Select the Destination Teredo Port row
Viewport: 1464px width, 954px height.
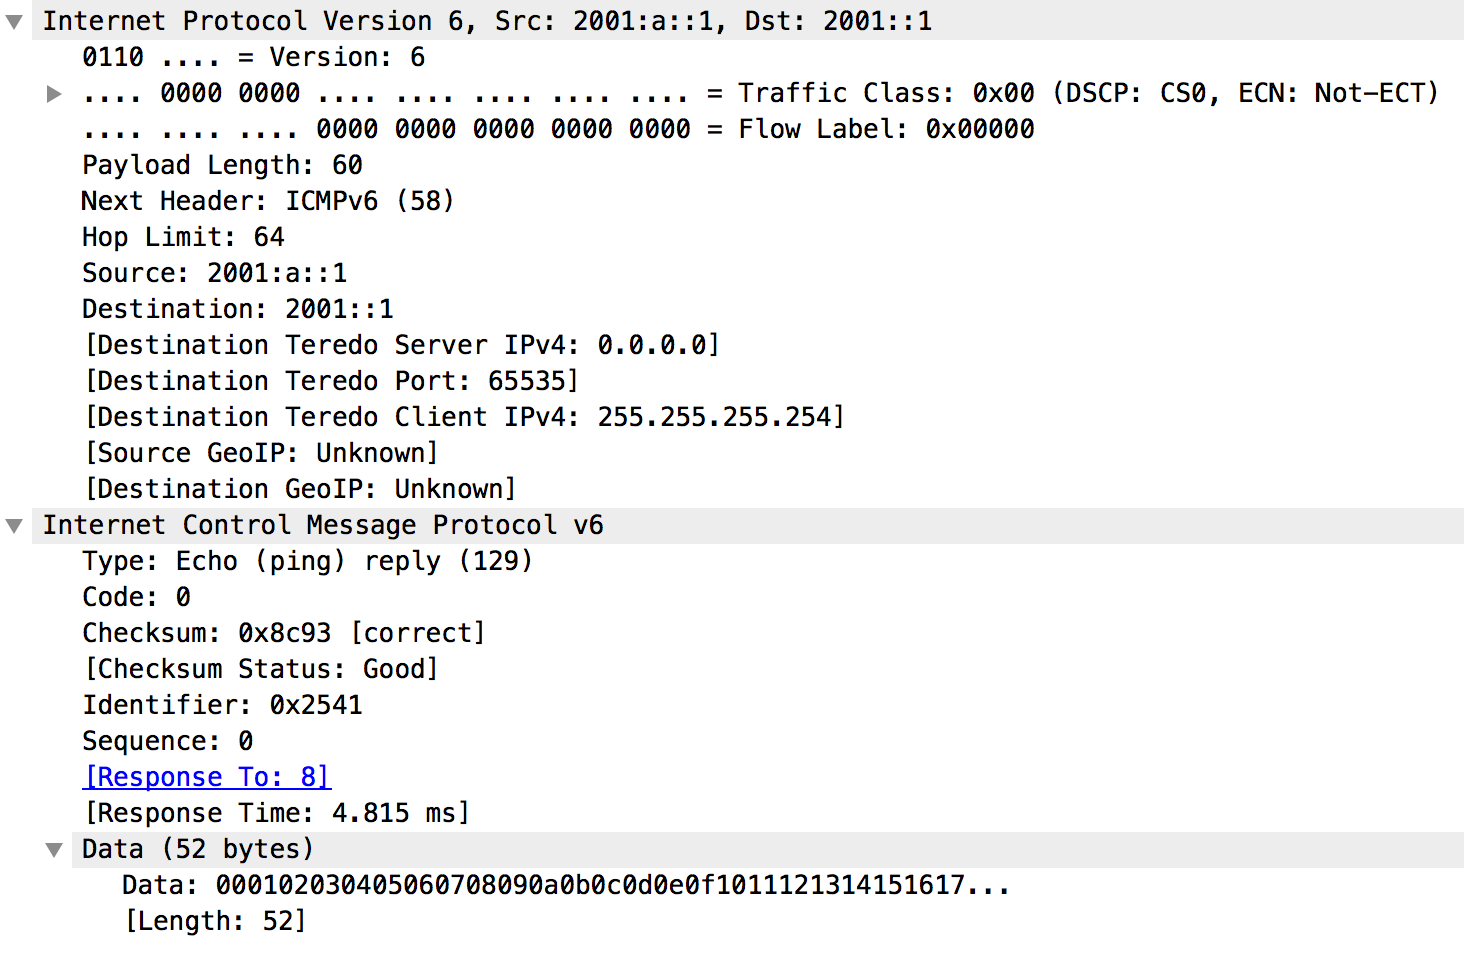click(x=331, y=382)
